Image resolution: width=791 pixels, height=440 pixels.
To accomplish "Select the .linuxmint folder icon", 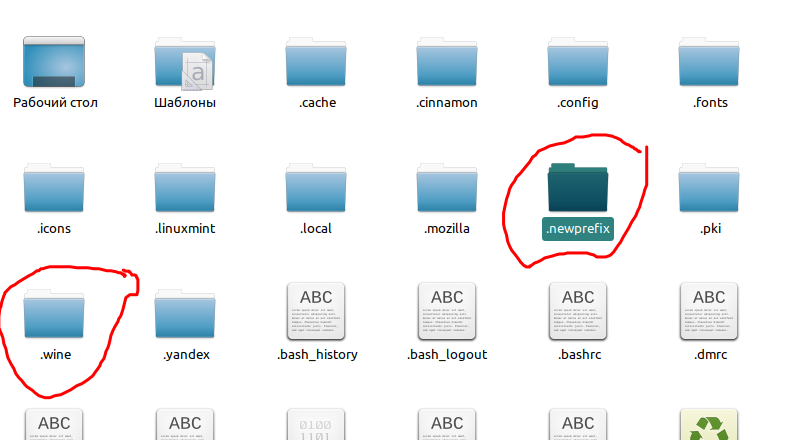I will coord(185,188).
